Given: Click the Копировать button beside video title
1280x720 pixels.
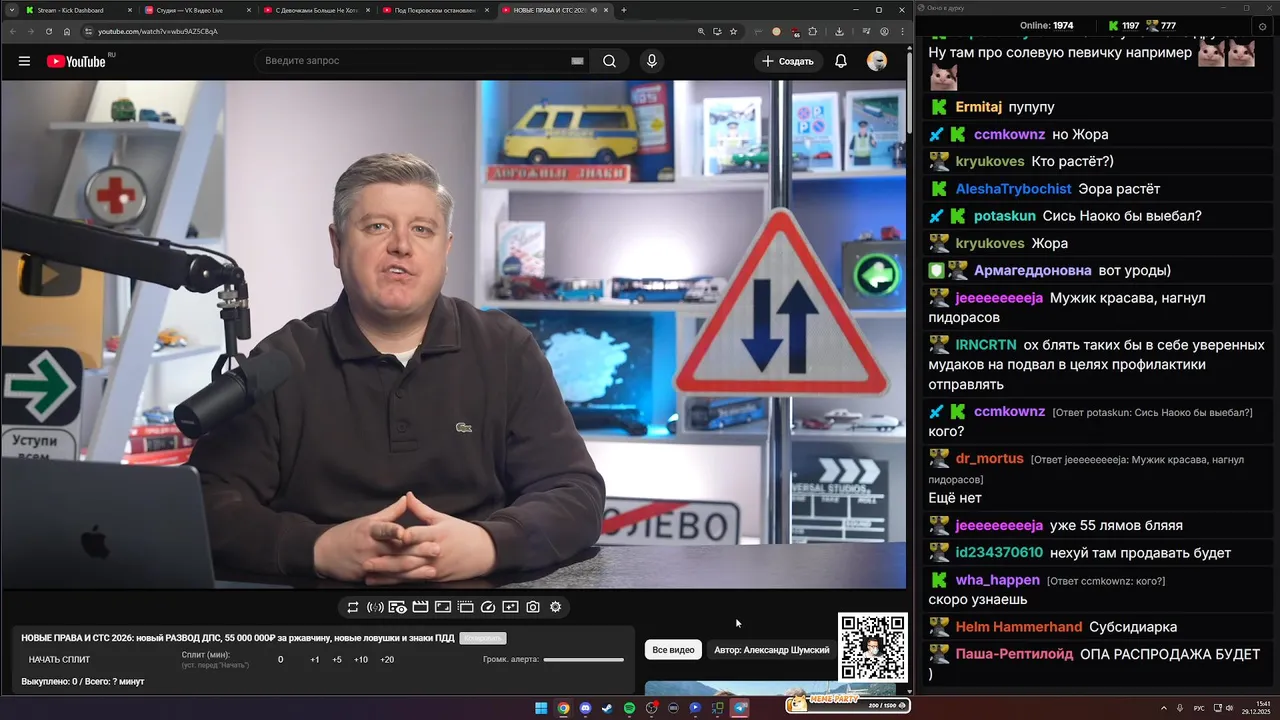Looking at the screenshot, I should click(483, 638).
